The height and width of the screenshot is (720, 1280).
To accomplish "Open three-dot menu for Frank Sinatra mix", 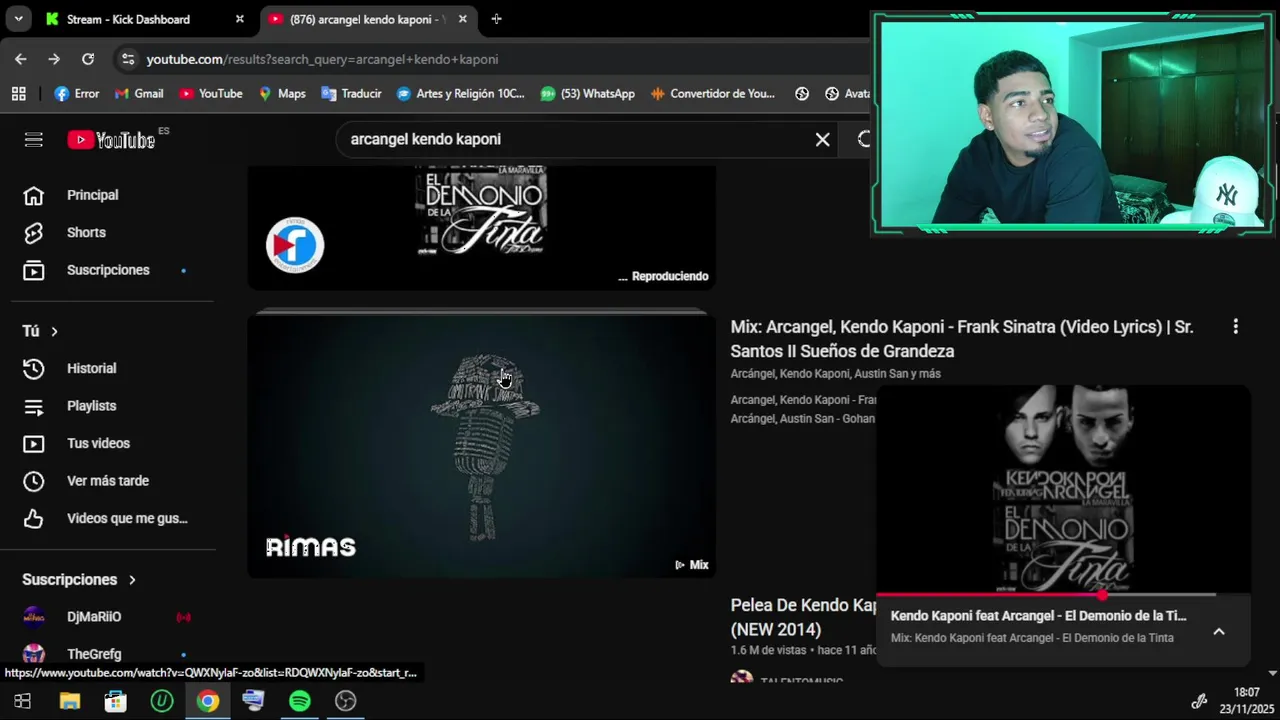I will 1236,326.
